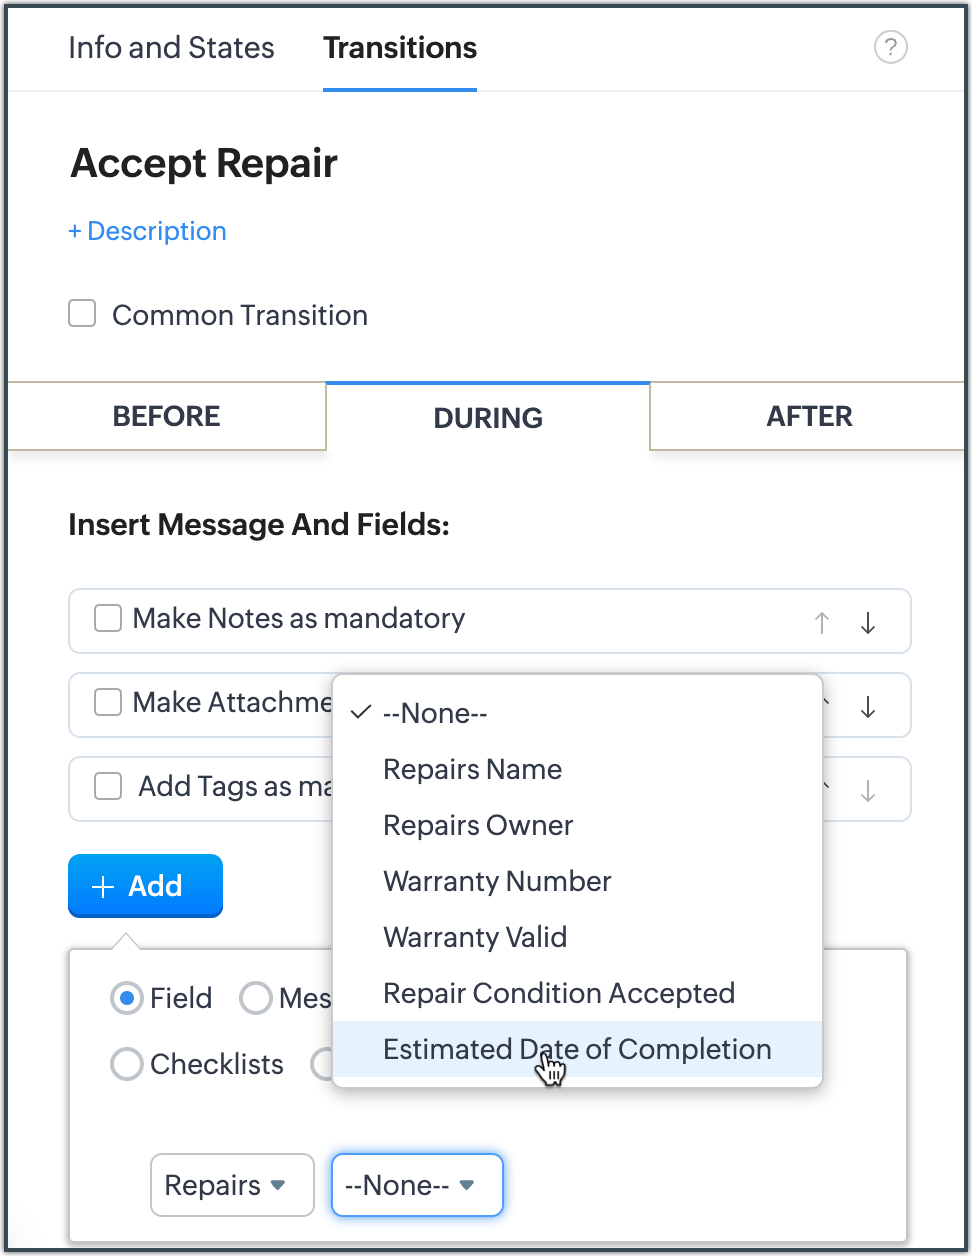Check Make Notes as mandatory
The height and width of the screenshot is (1256, 972).
tap(108, 619)
